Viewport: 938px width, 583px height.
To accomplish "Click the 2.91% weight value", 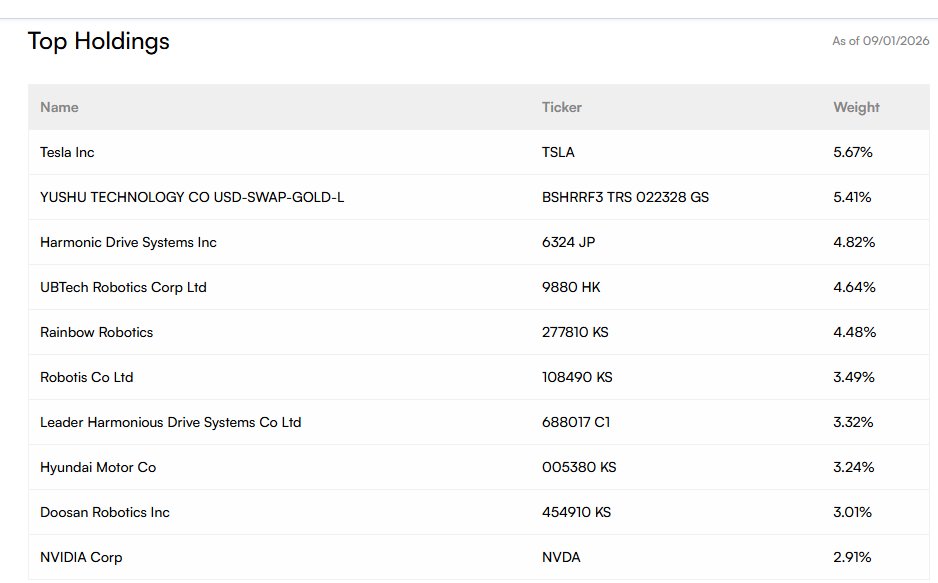I will pyautogui.click(x=852, y=557).
